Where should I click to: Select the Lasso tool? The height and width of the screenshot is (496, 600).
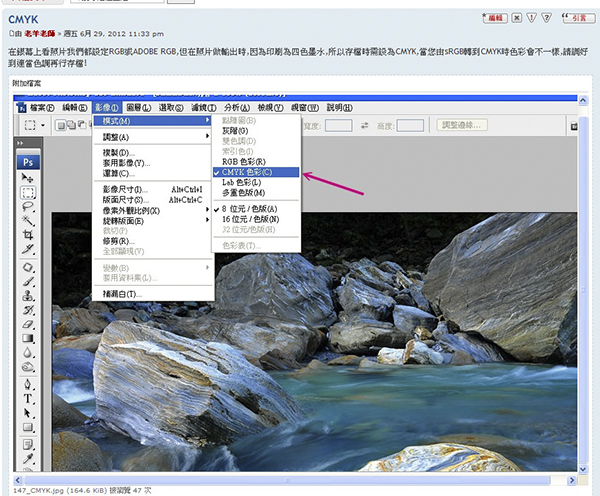click(28, 207)
